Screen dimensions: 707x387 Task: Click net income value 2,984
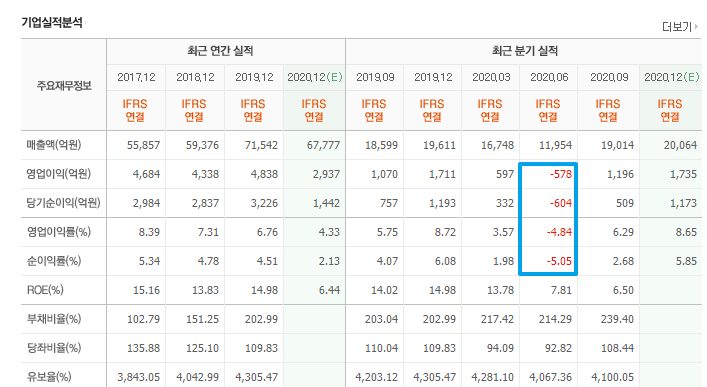(x=147, y=203)
